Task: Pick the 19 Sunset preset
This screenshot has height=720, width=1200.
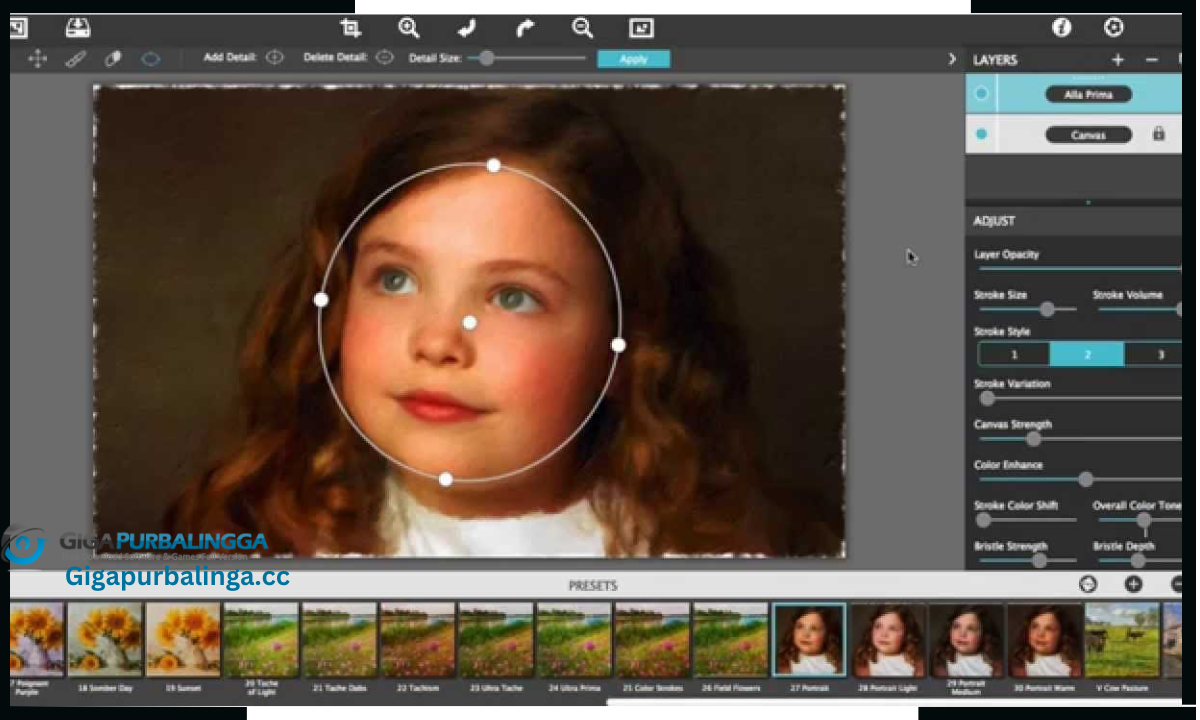Action: point(183,639)
